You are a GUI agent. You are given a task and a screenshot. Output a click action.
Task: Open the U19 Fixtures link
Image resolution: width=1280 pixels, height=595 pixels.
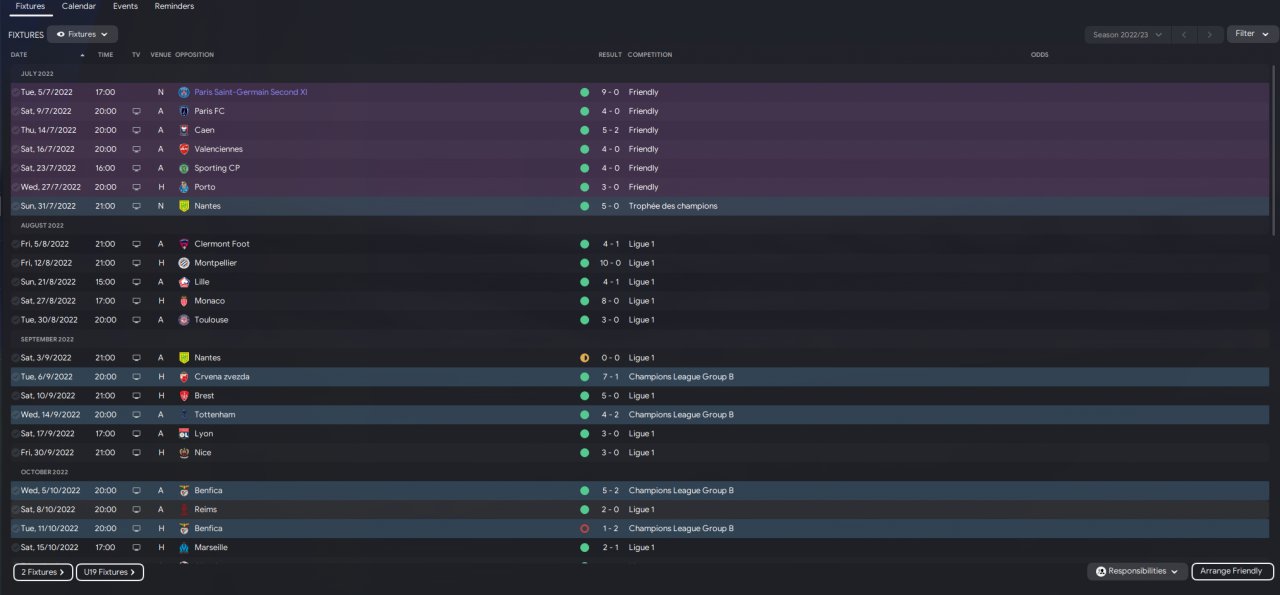[110, 572]
